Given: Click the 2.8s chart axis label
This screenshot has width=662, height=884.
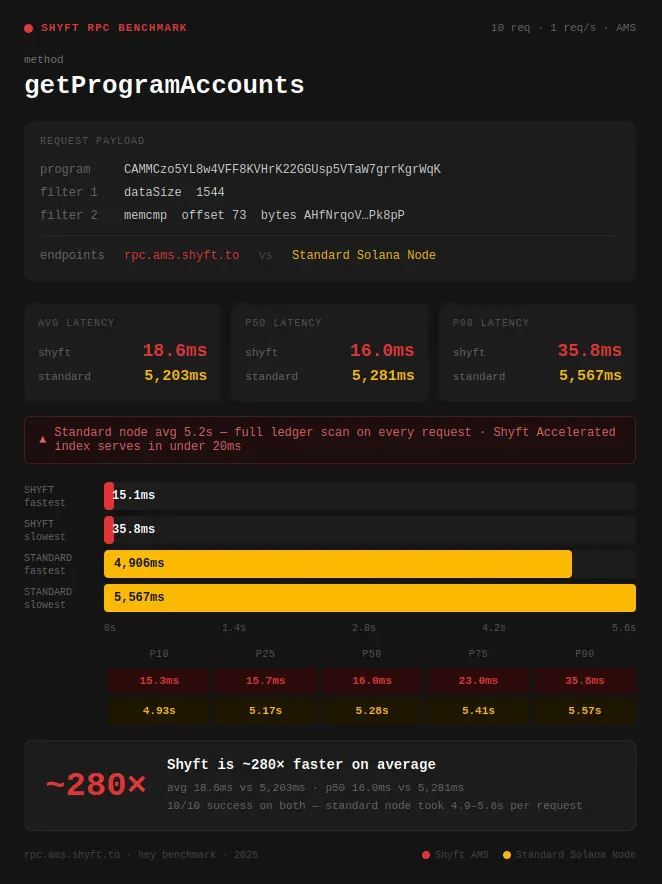Looking at the screenshot, I should pyautogui.click(x=364, y=627).
